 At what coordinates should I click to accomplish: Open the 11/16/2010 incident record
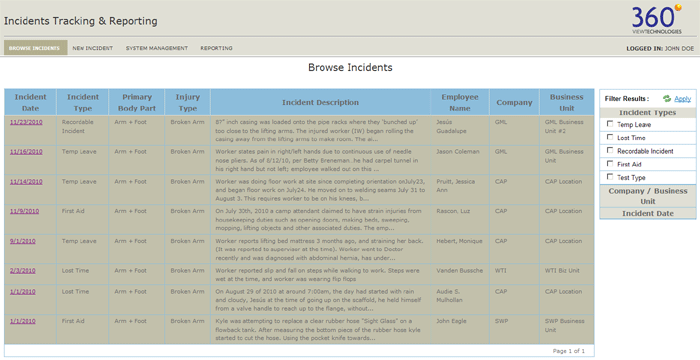click(x=26, y=152)
